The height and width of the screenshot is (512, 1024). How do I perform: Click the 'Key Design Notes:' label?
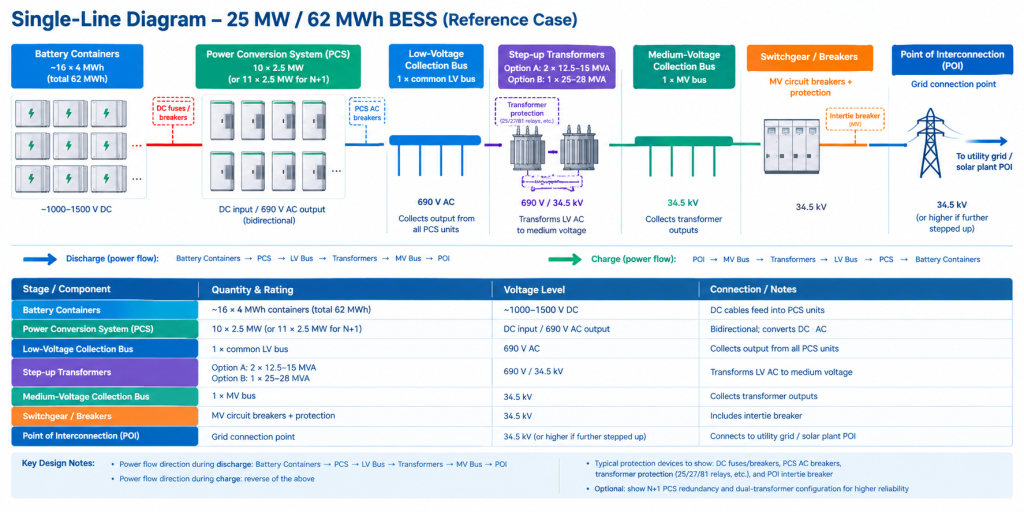pyautogui.click(x=58, y=464)
